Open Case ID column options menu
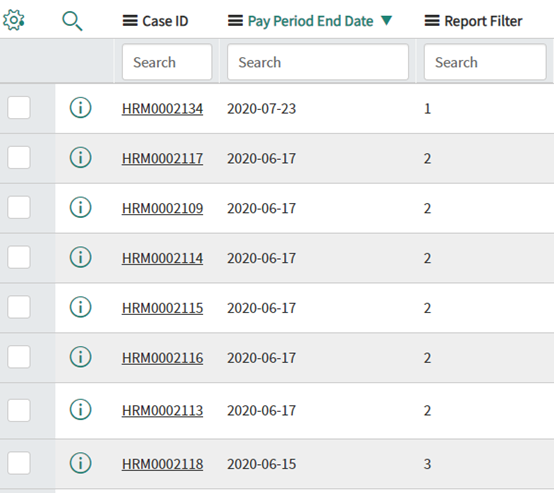554x493 pixels. (x=130, y=21)
